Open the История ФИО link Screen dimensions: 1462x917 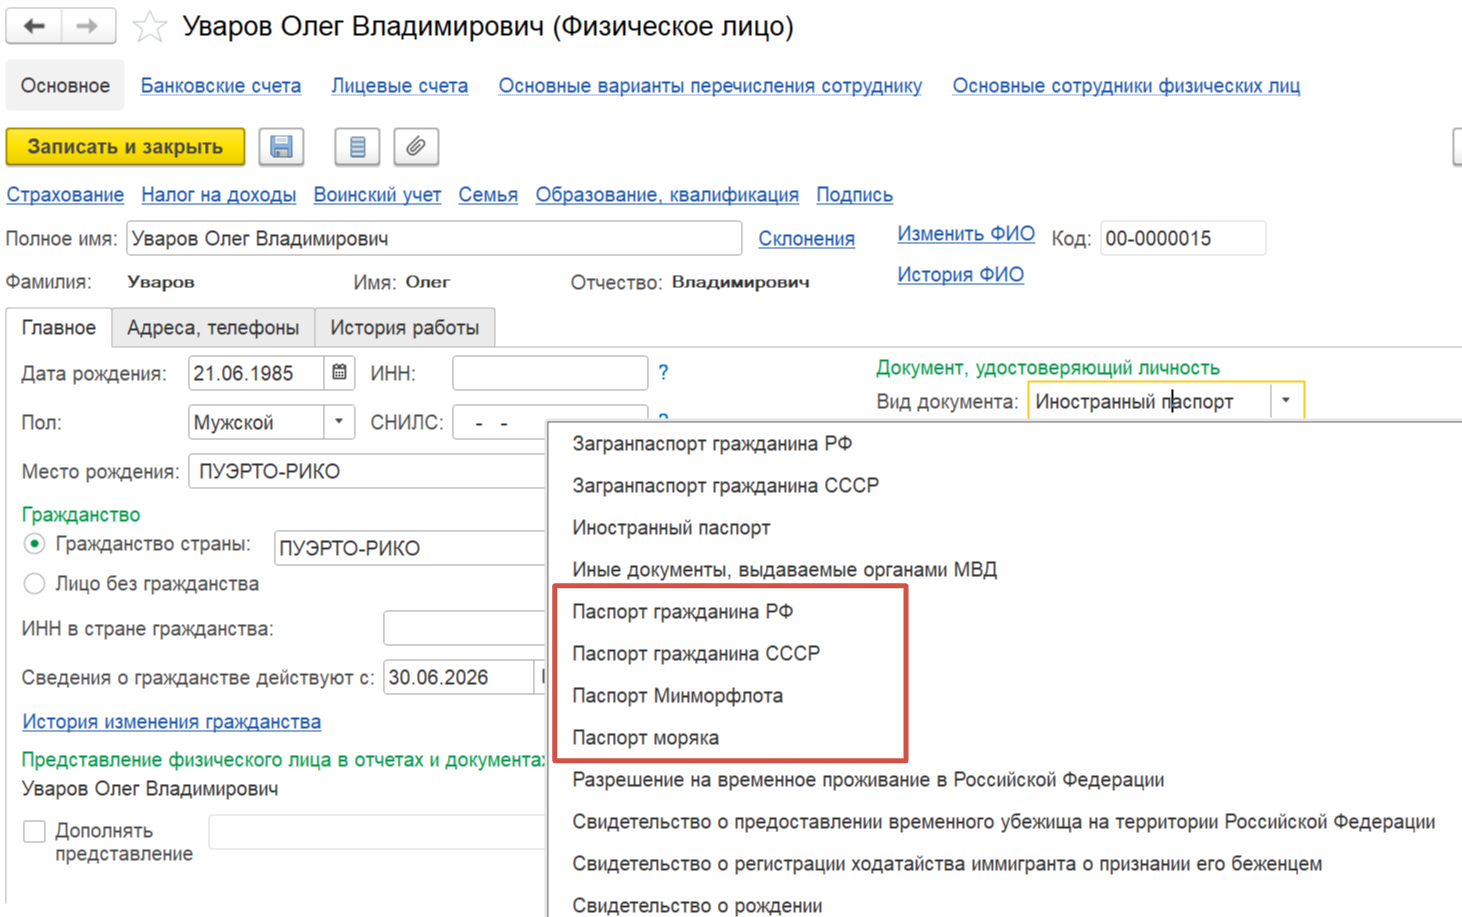960,275
